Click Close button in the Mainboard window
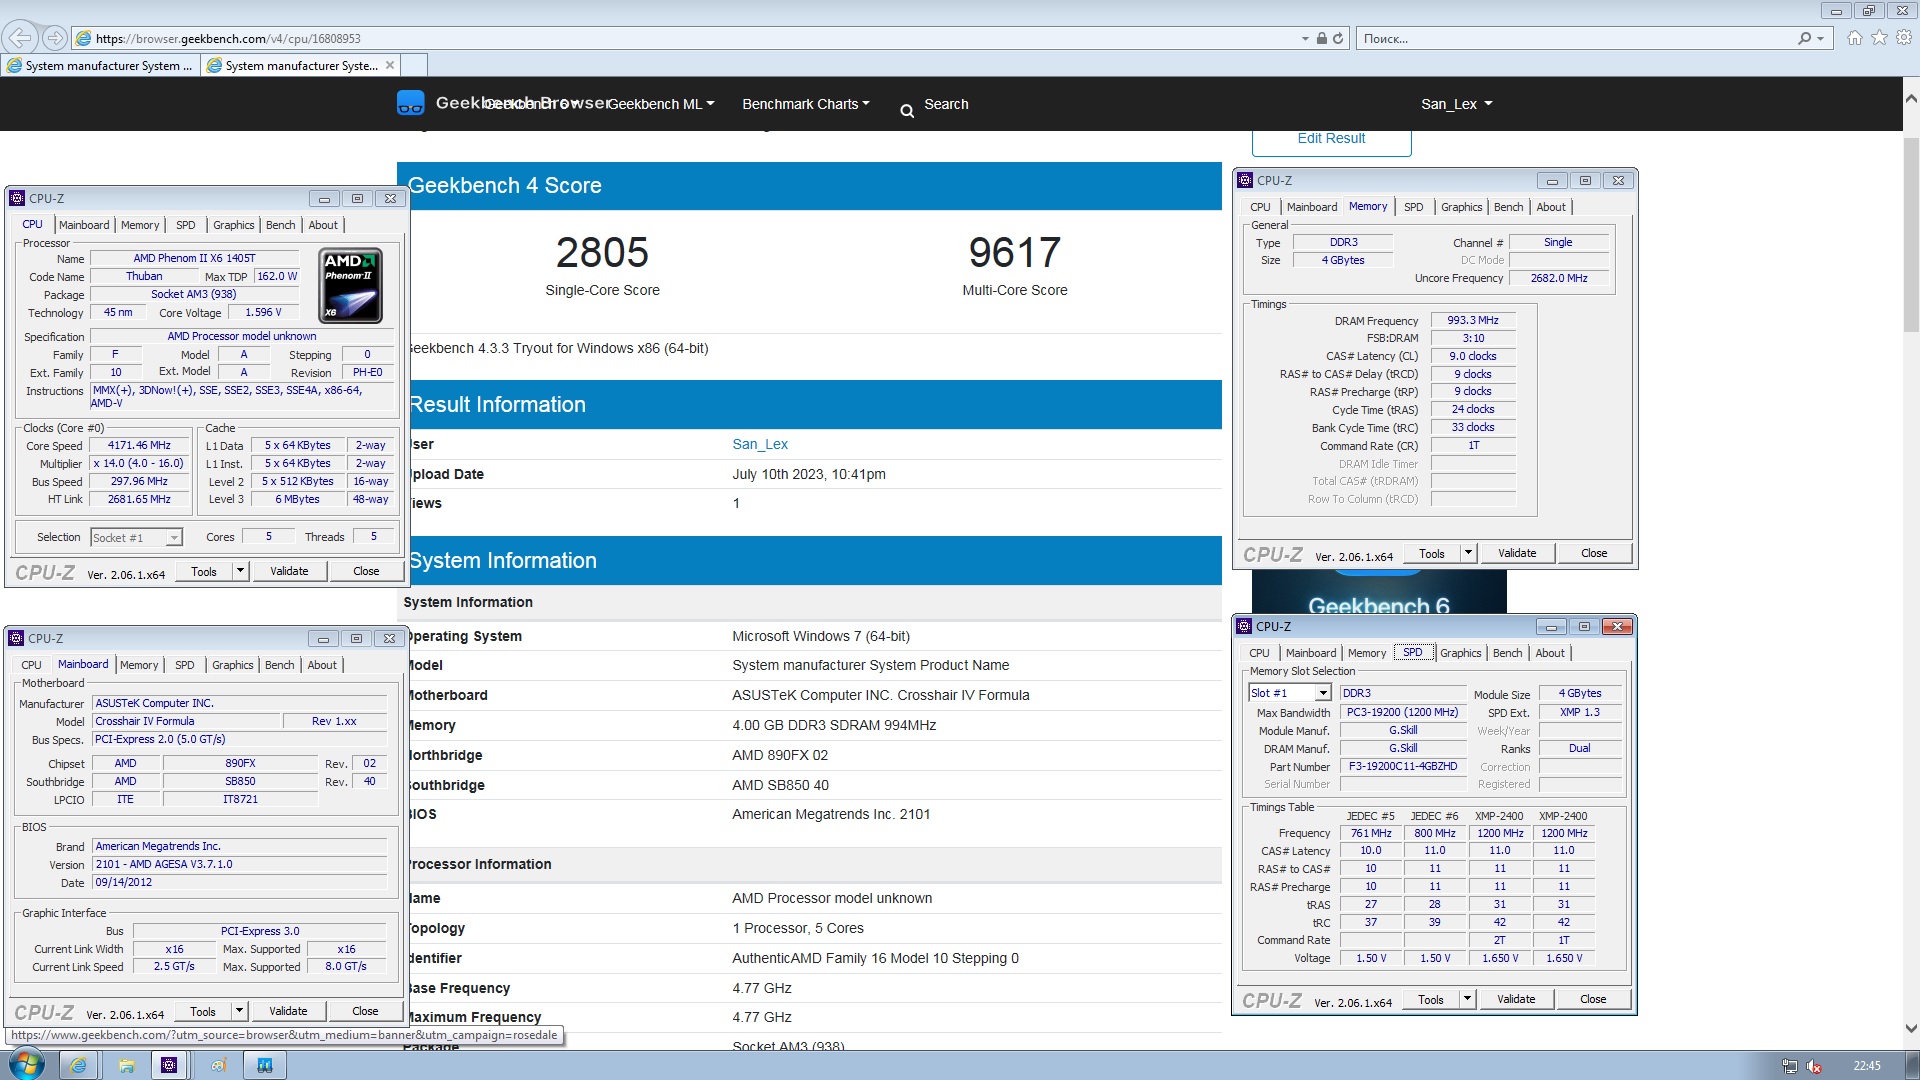The height and width of the screenshot is (1080, 1920). (x=365, y=1011)
